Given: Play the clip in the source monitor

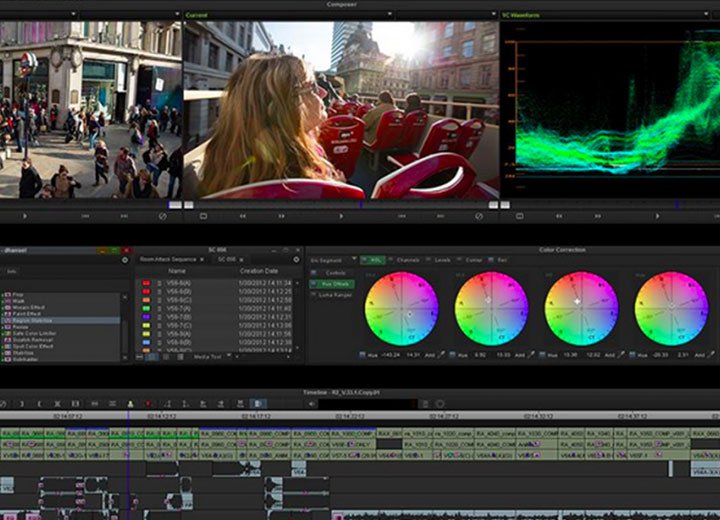Looking at the screenshot, I should pos(25,216).
